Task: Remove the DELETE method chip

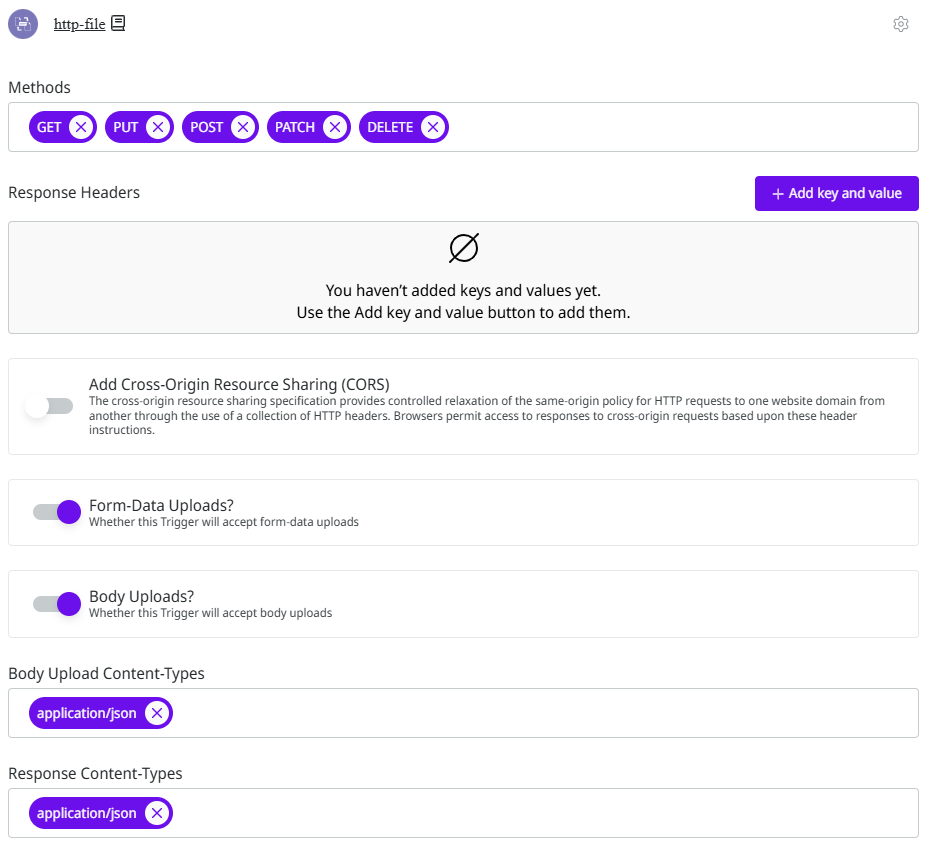Action: point(432,127)
